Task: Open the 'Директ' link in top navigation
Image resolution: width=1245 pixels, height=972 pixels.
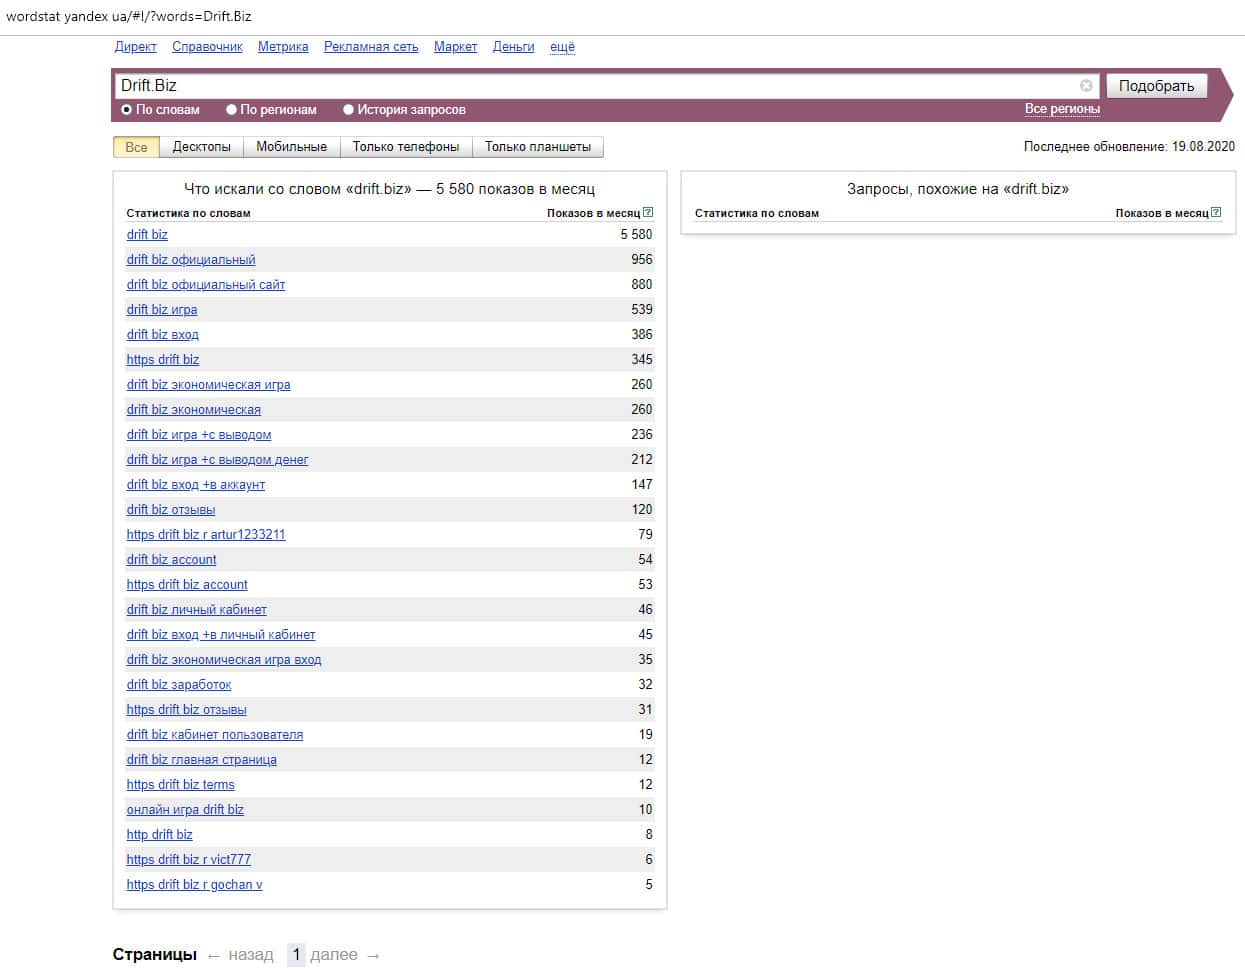Action: 135,47
